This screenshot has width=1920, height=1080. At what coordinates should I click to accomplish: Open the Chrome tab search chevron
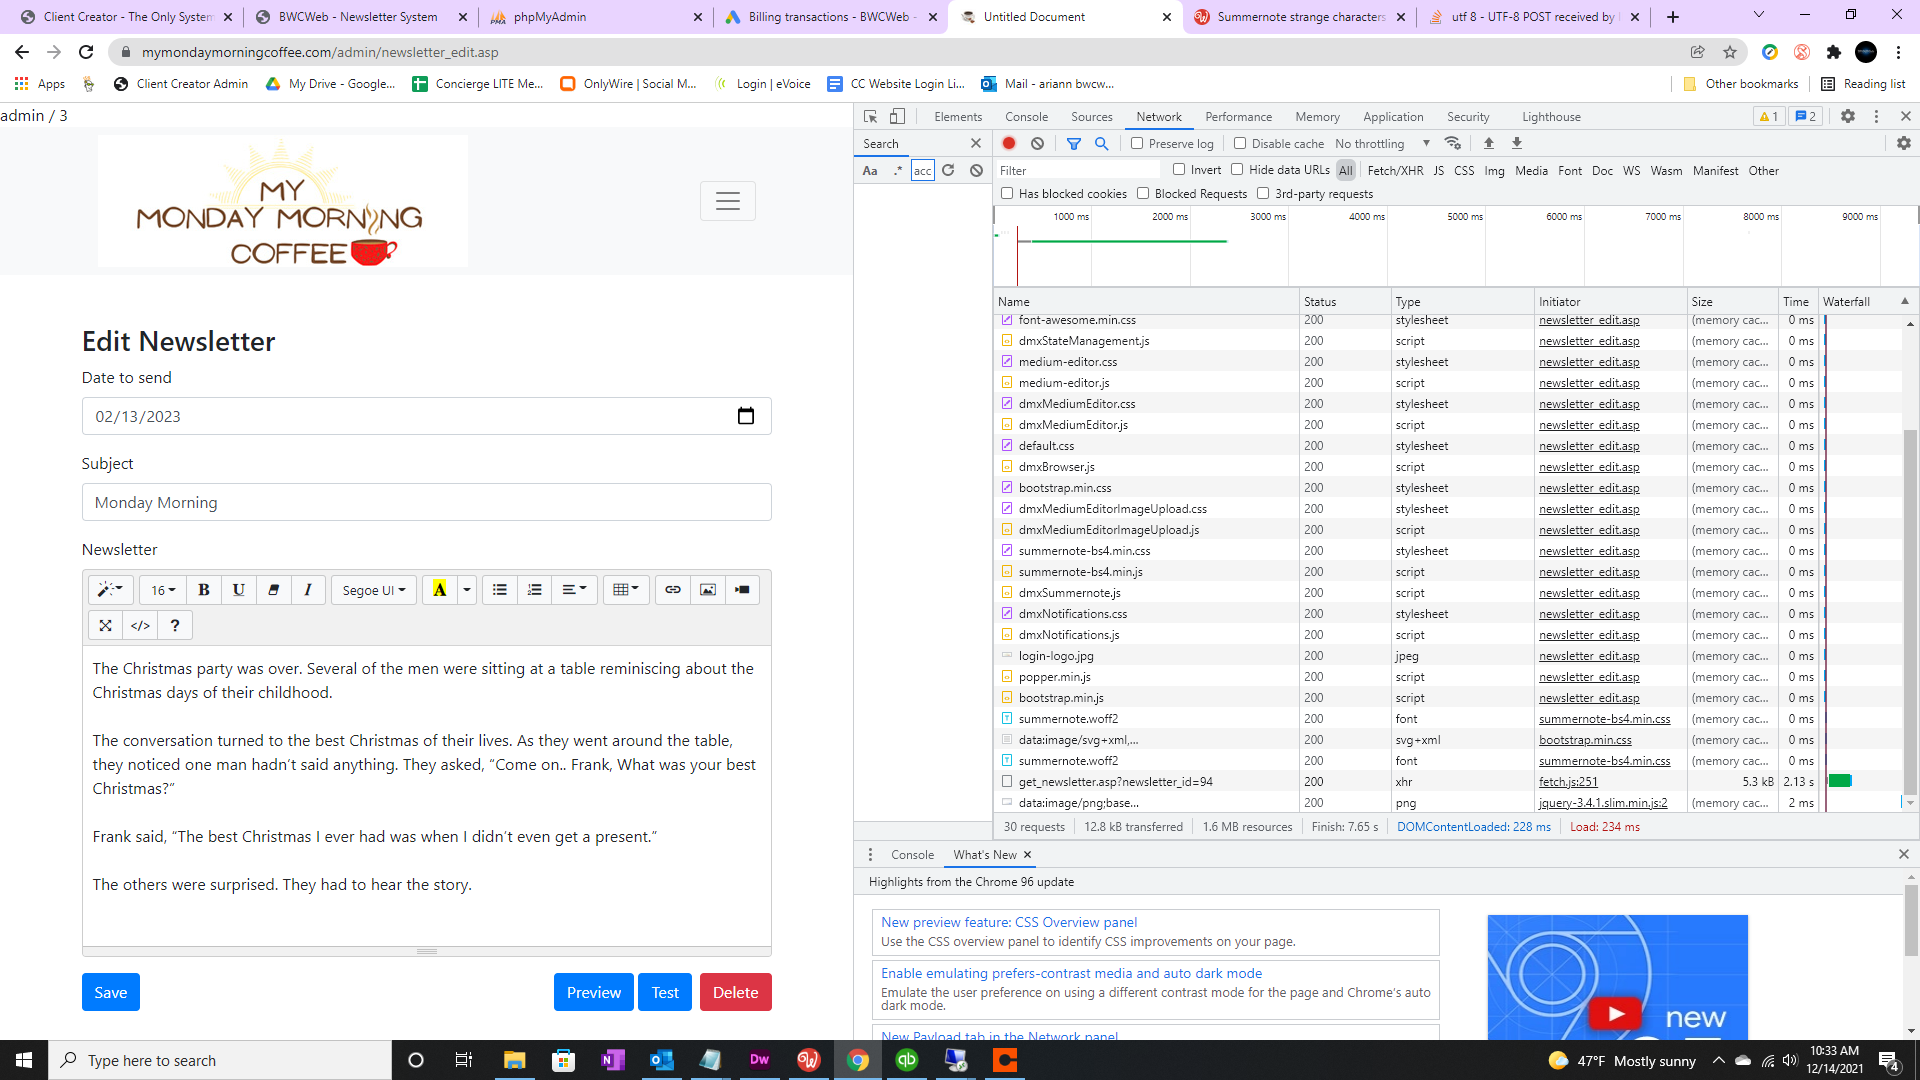pyautogui.click(x=1759, y=15)
